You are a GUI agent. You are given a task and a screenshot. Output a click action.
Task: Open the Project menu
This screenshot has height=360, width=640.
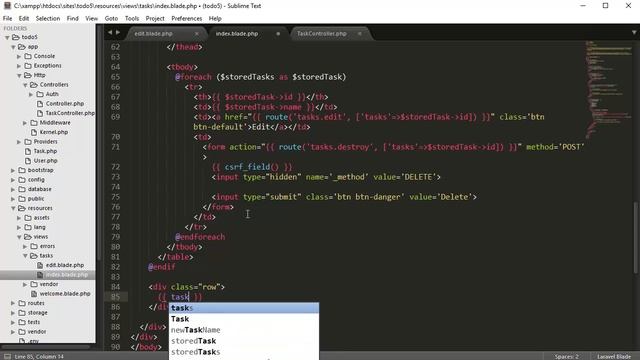pyautogui.click(x=155, y=18)
